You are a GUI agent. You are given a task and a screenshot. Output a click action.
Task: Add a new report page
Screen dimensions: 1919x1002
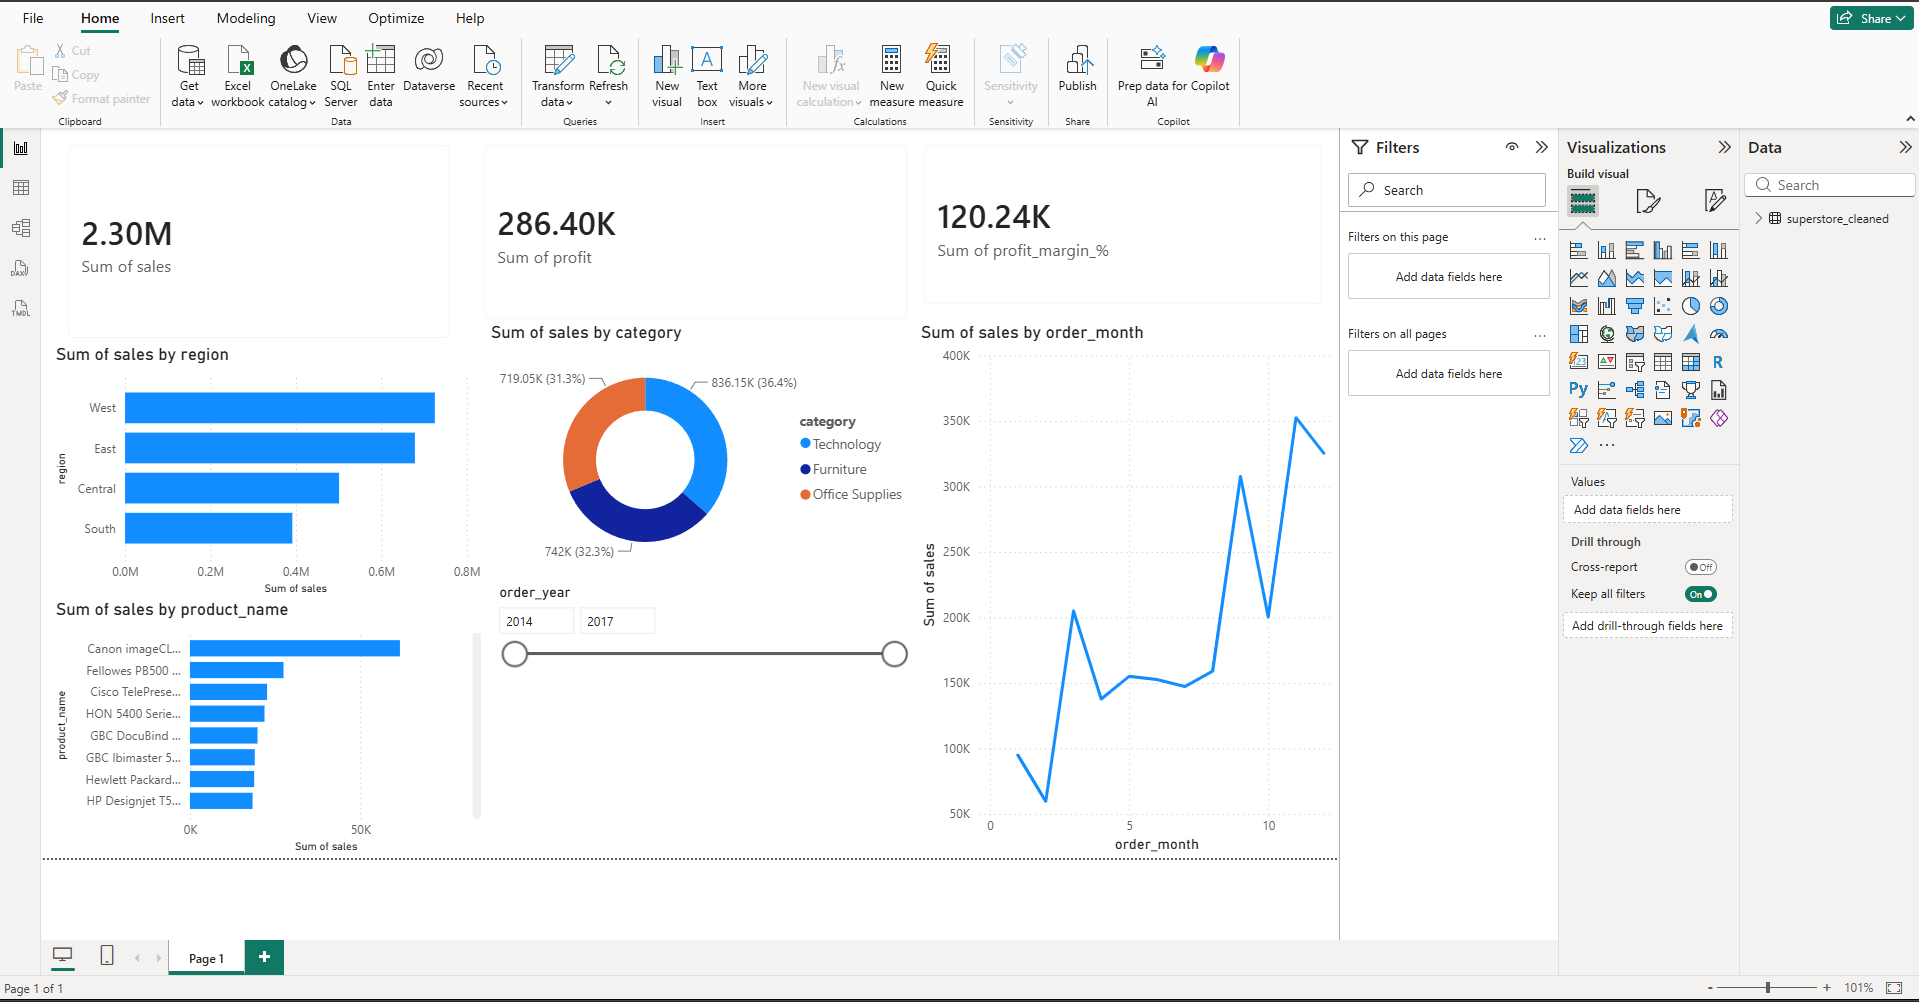pos(264,957)
